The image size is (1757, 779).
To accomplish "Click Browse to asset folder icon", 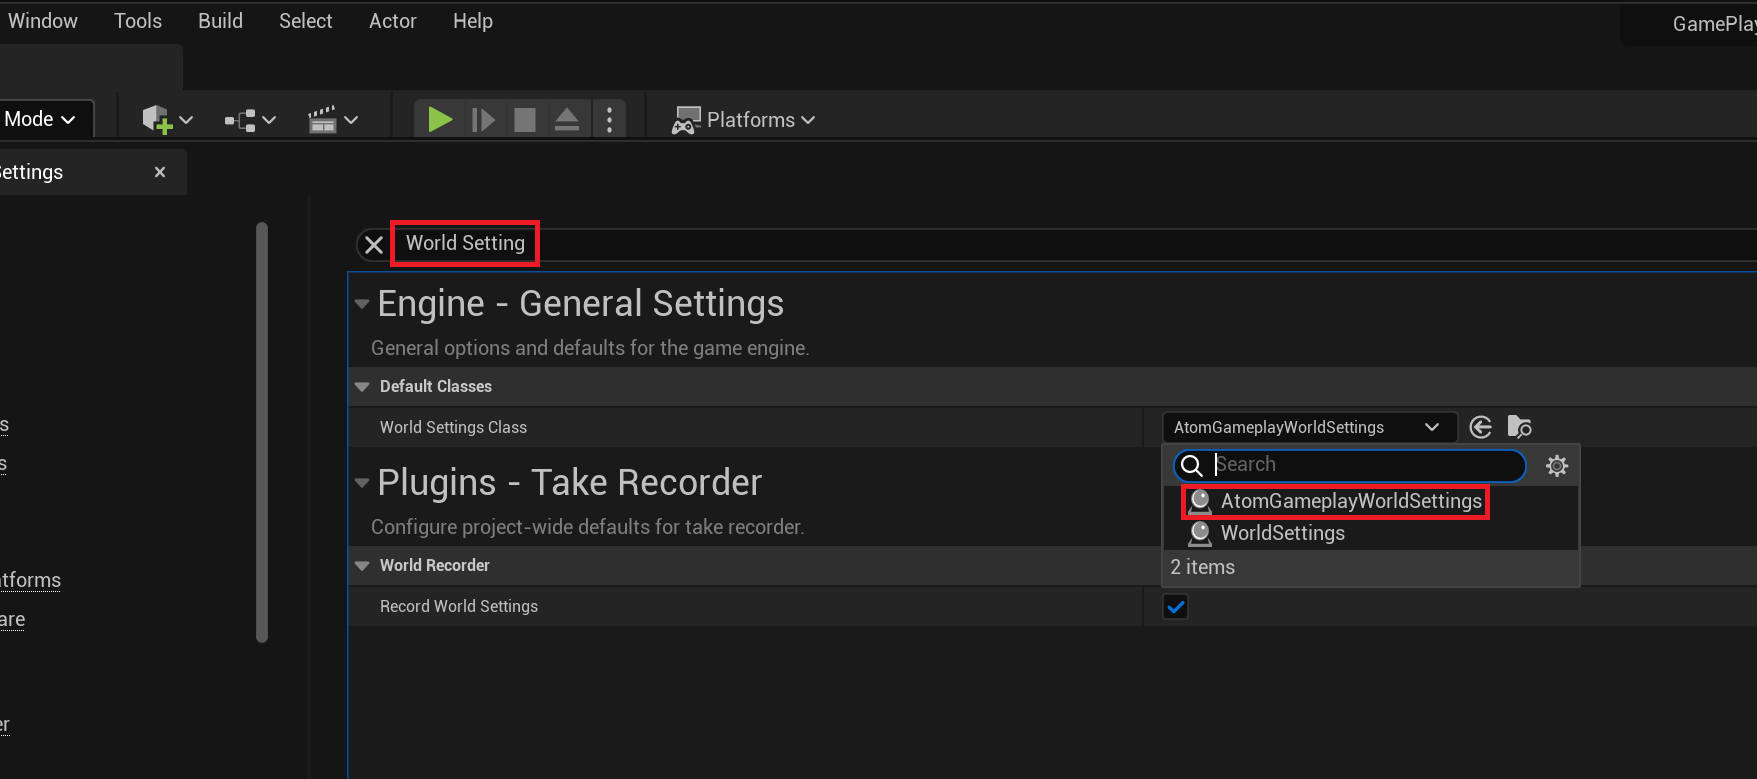I will point(1519,427).
